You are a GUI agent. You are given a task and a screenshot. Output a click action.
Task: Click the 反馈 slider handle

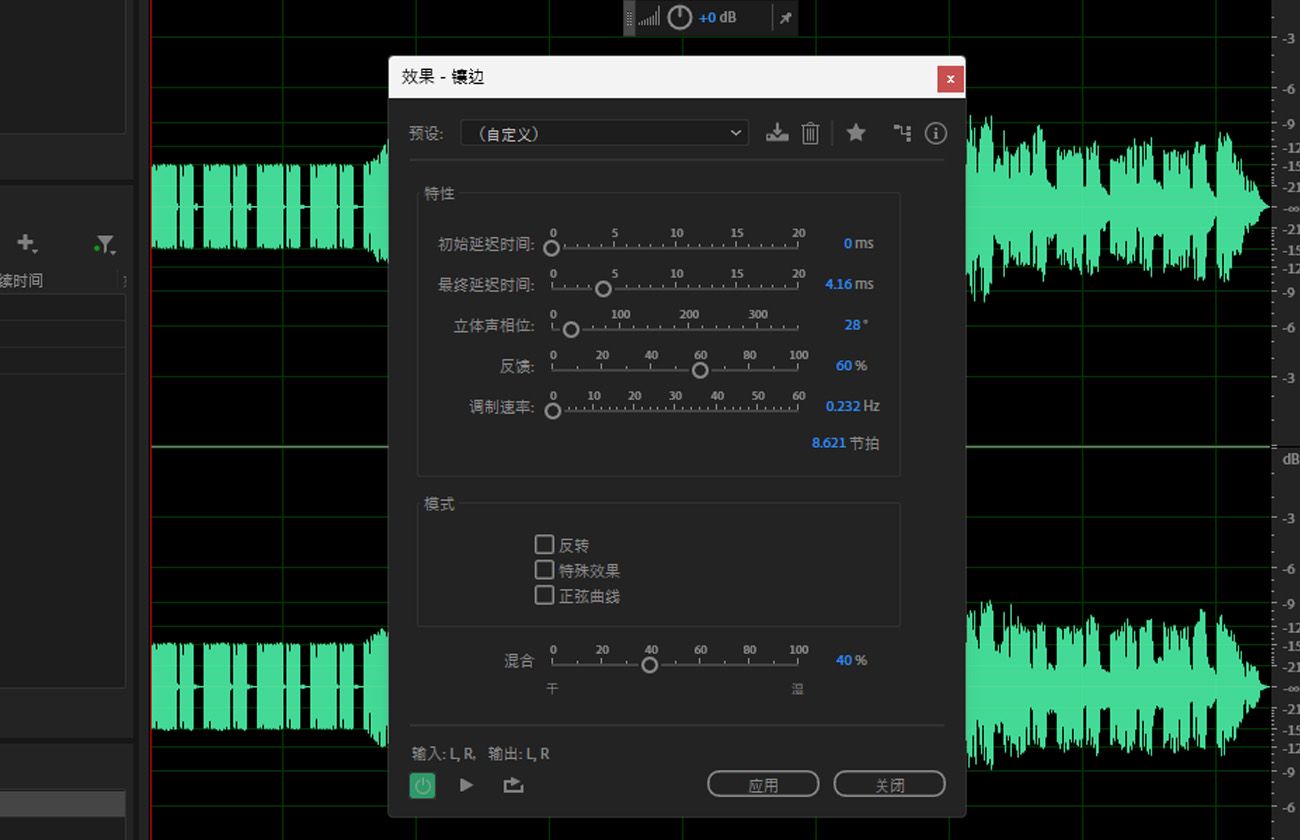(x=700, y=370)
